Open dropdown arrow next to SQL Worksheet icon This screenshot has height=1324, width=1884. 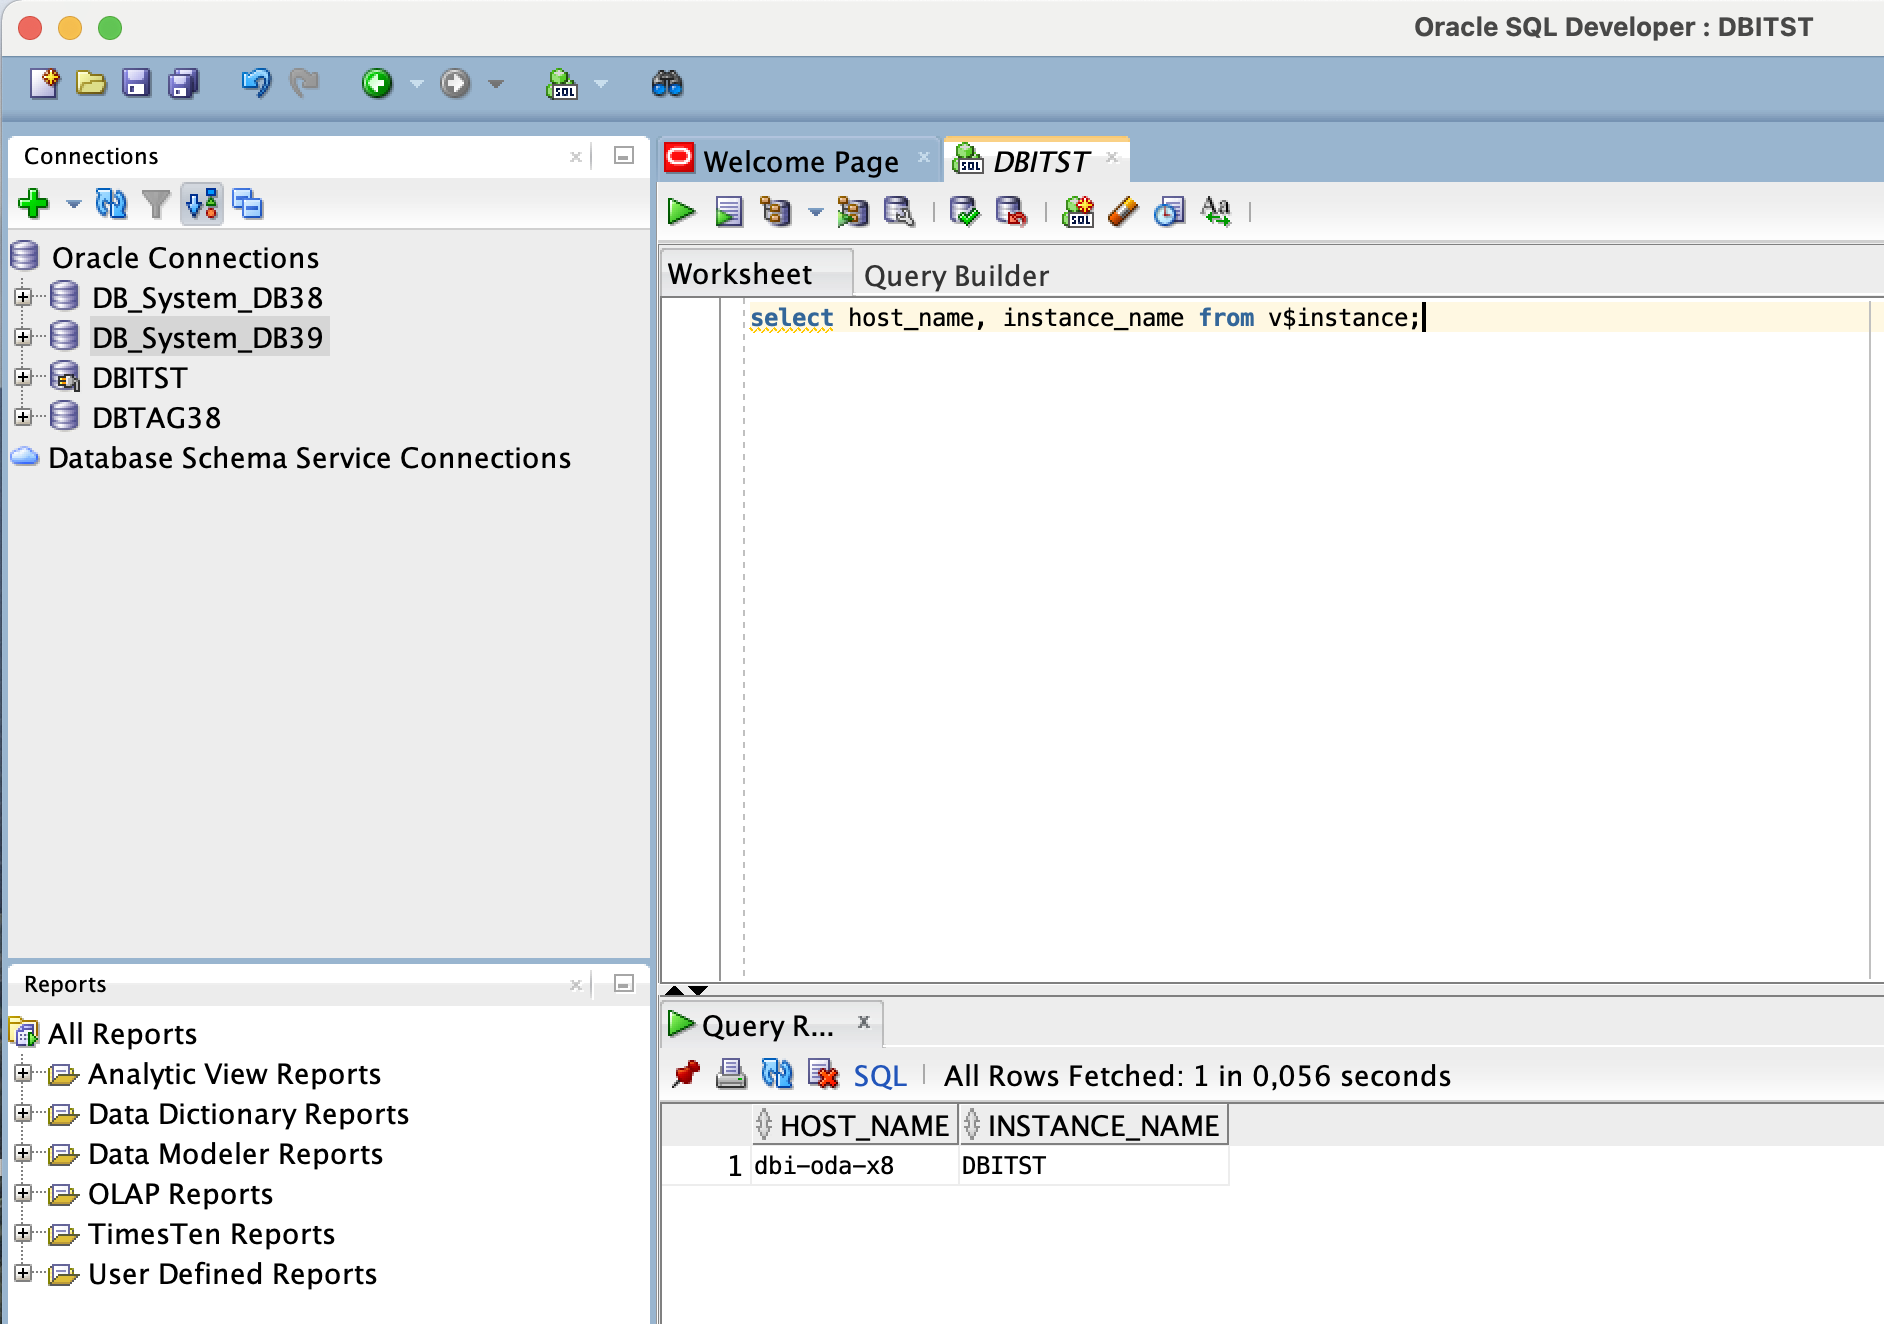[601, 84]
